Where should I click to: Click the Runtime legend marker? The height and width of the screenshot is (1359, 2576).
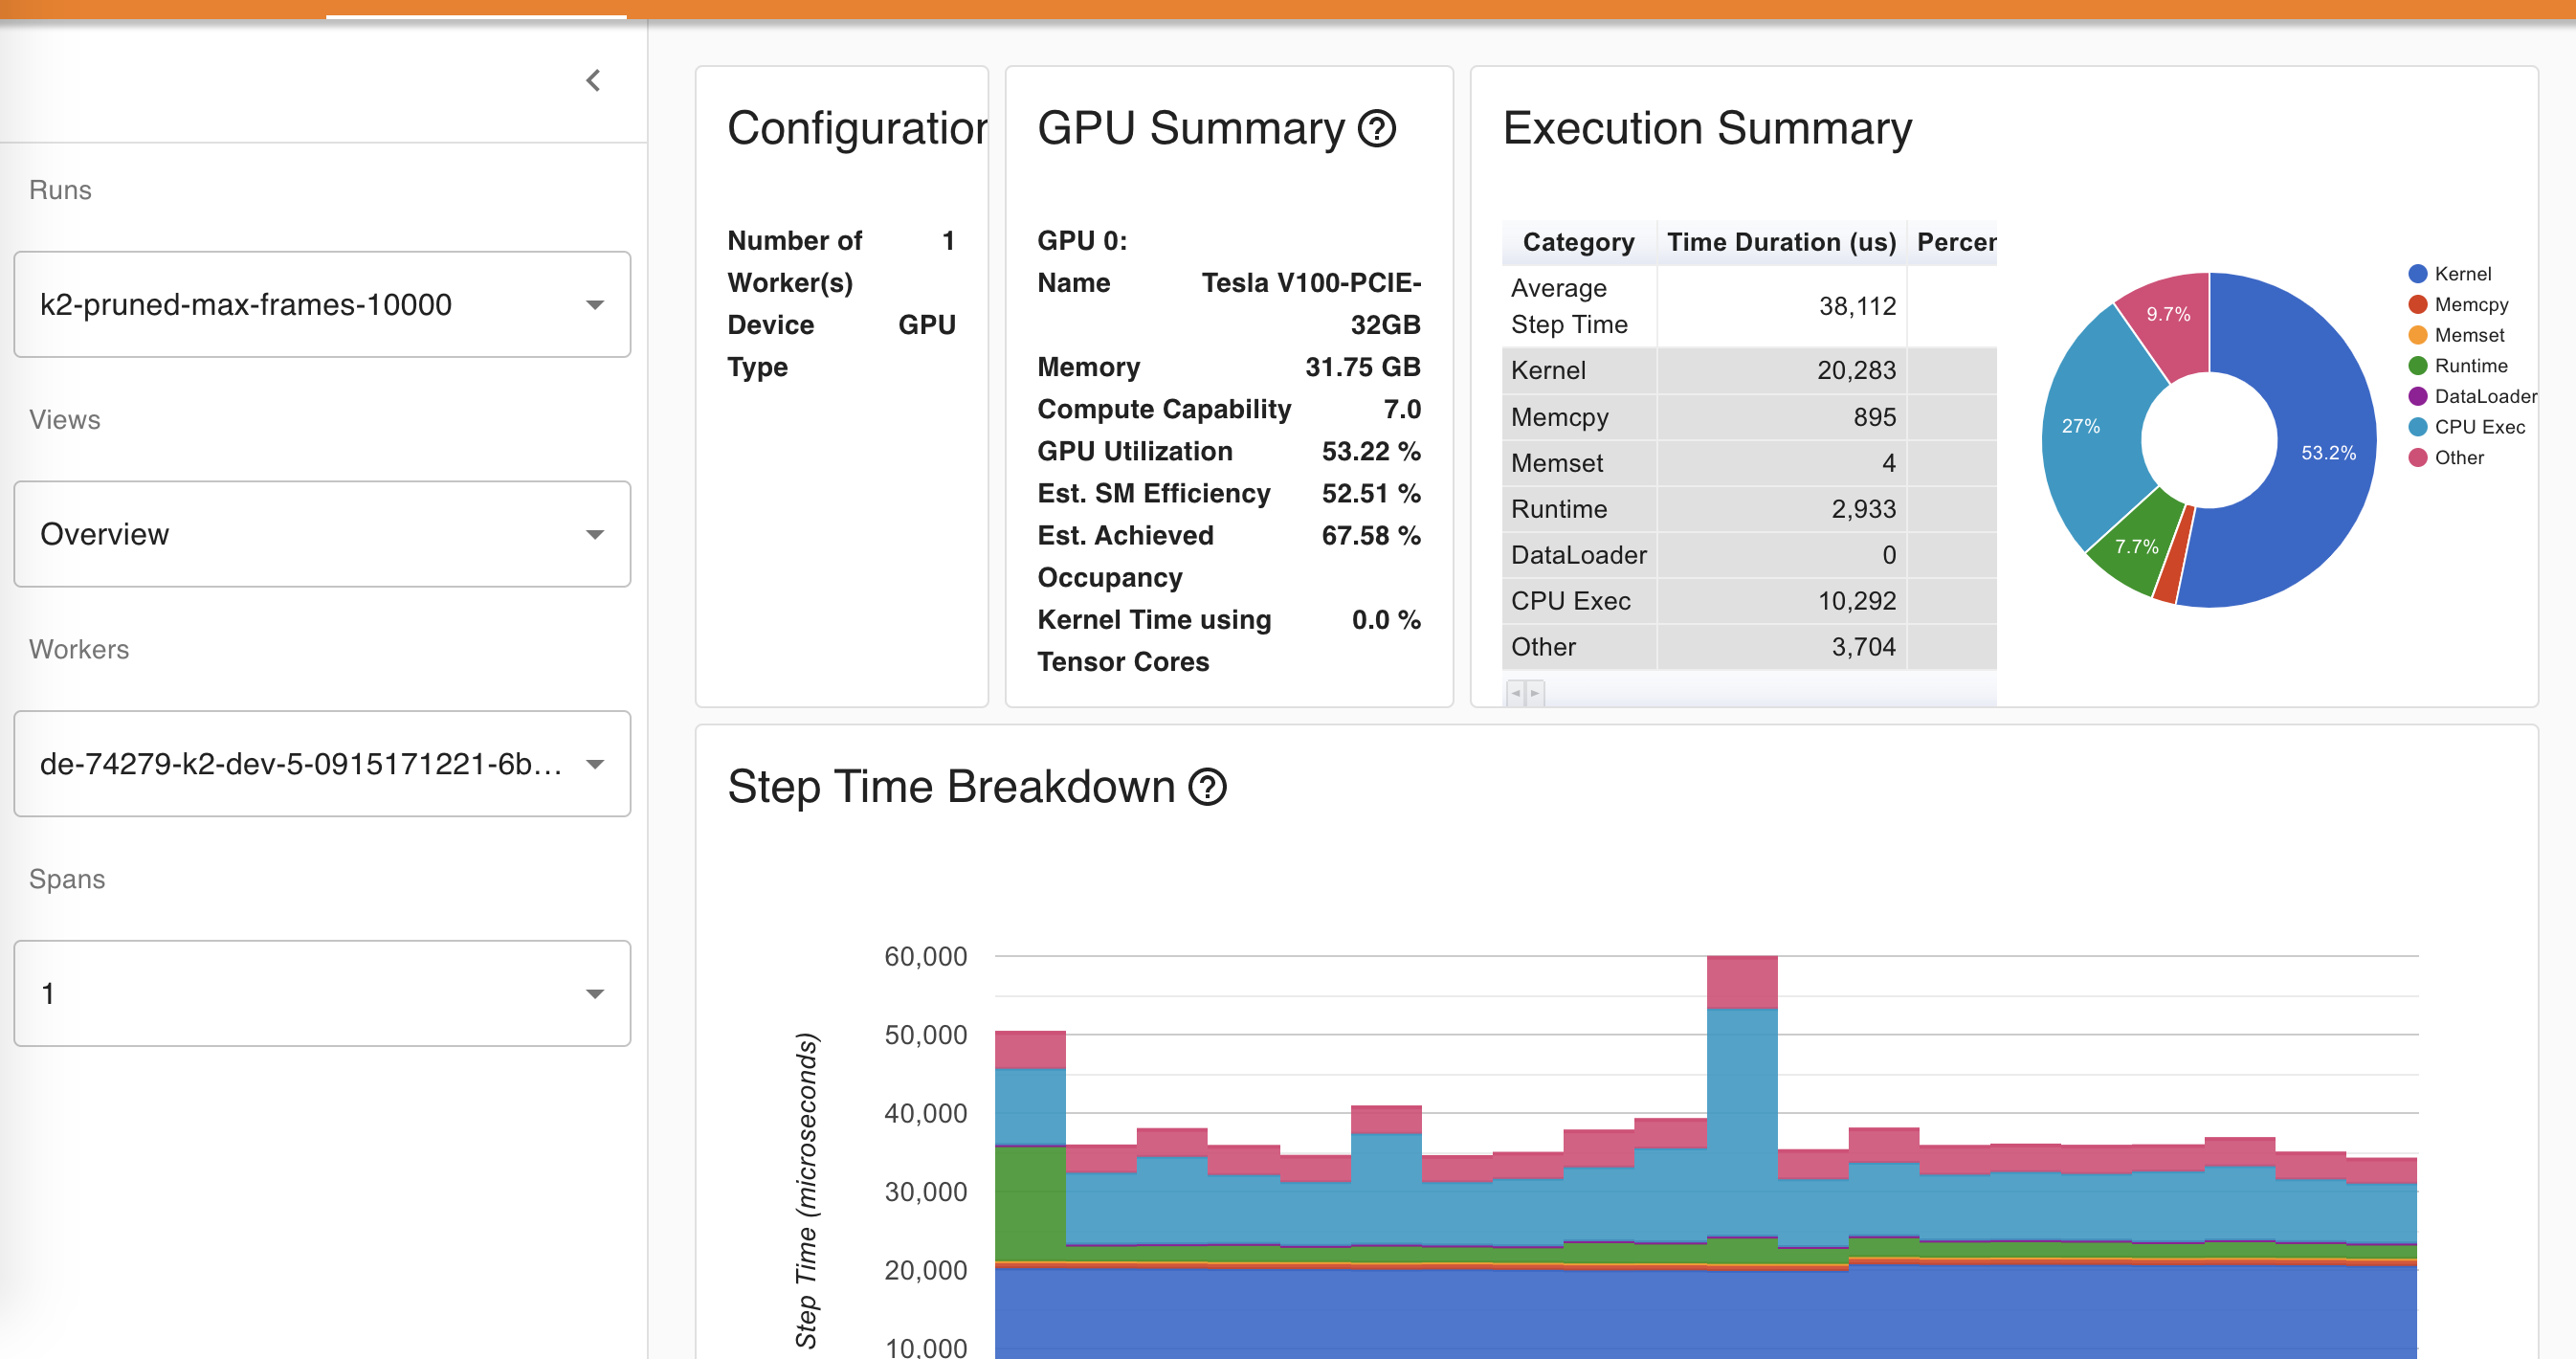pos(2418,366)
